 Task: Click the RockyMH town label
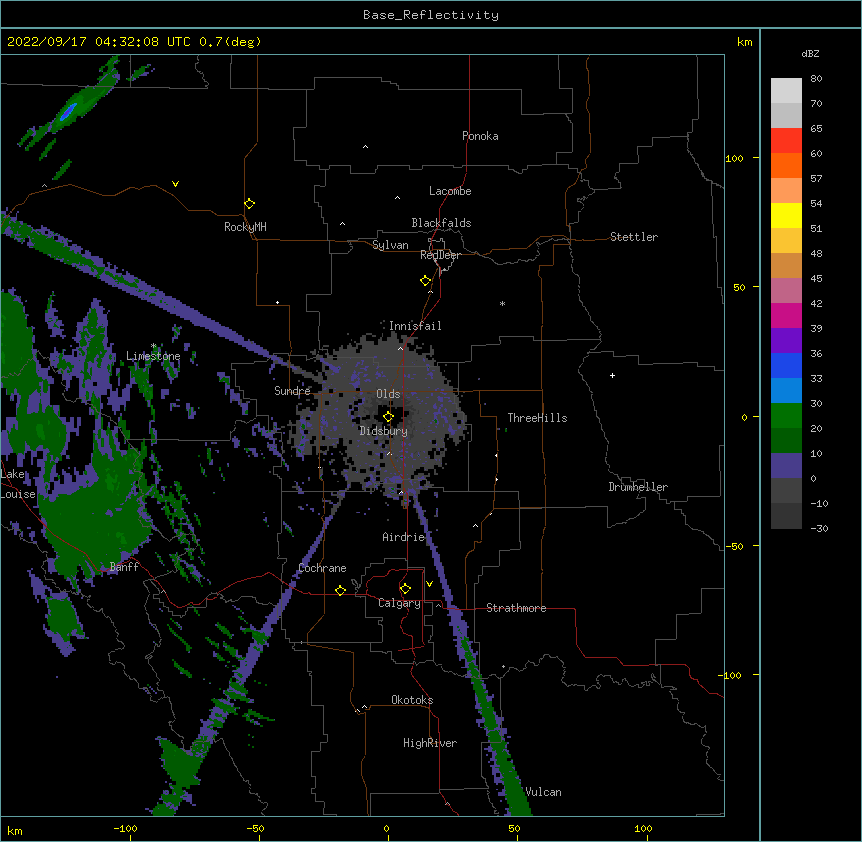click(x=245, y=227)
